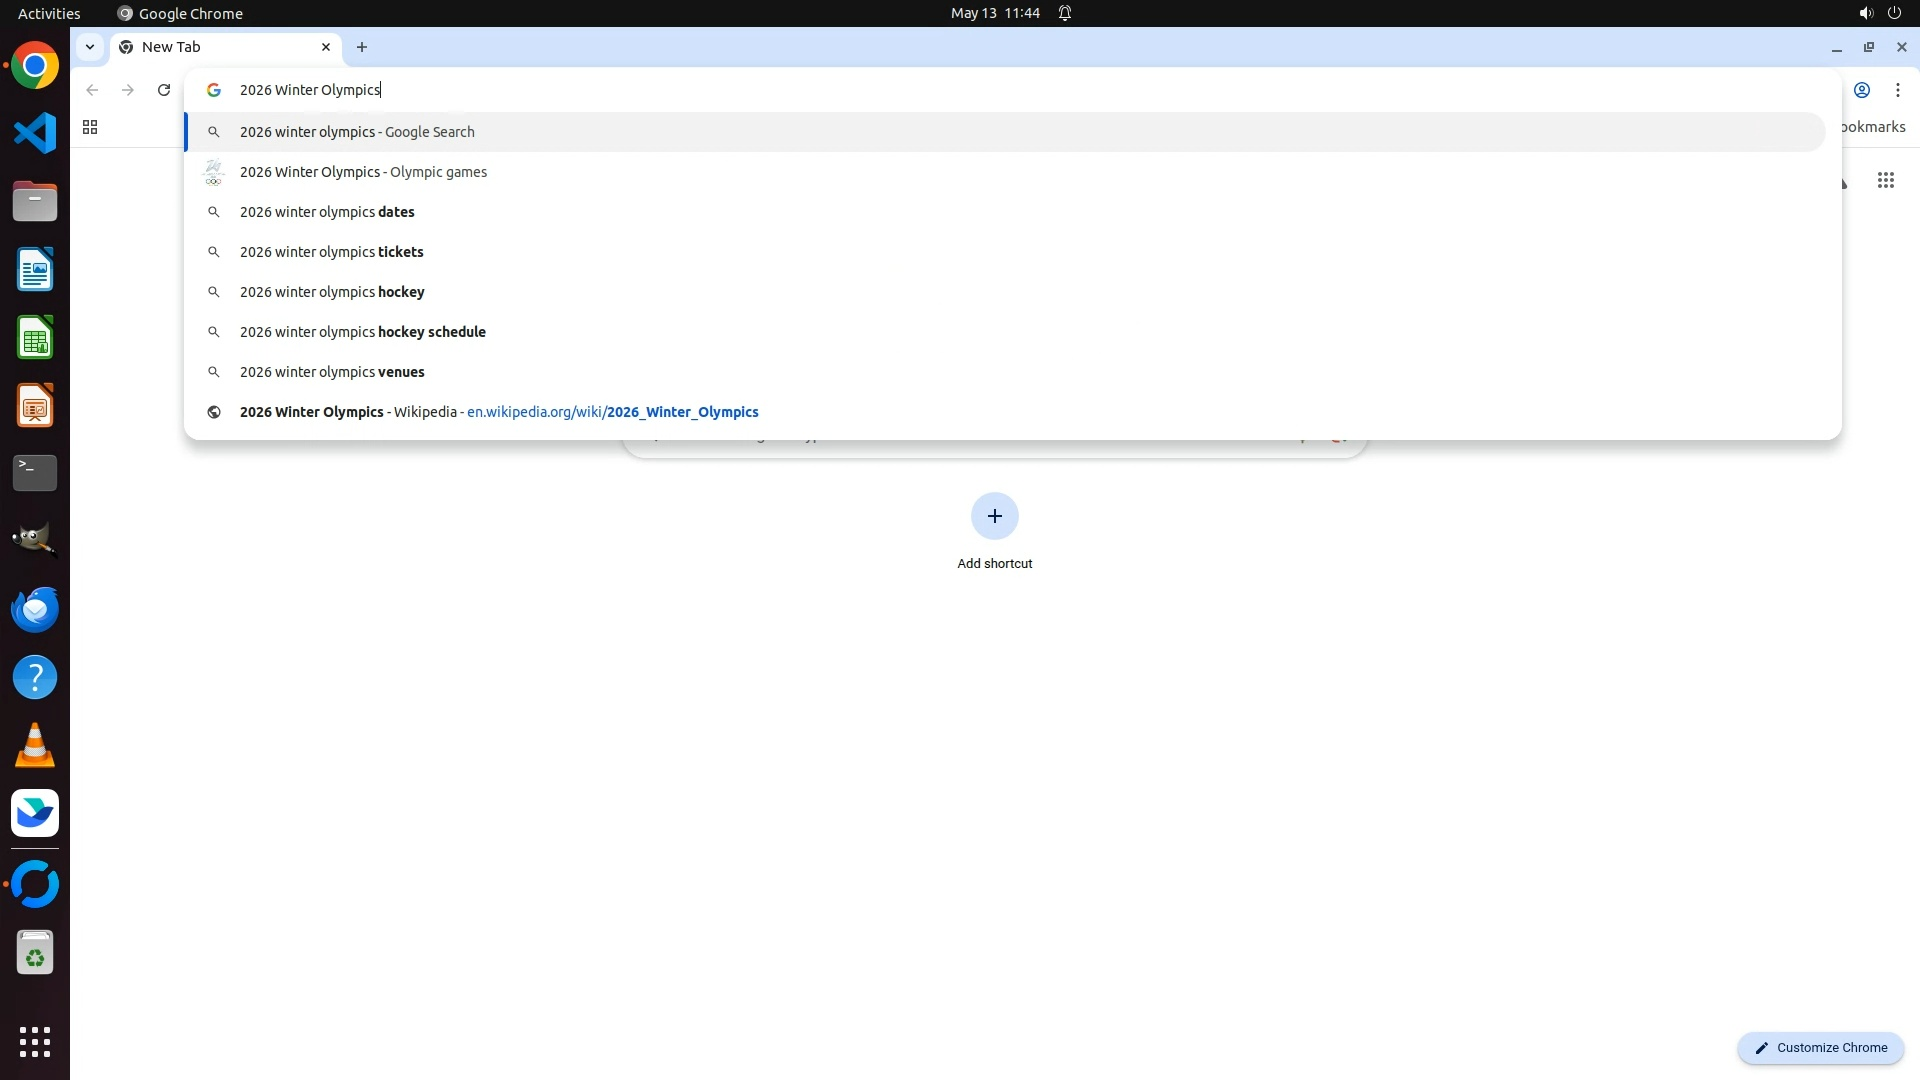Open the system volume indicator

point(1865,13)
